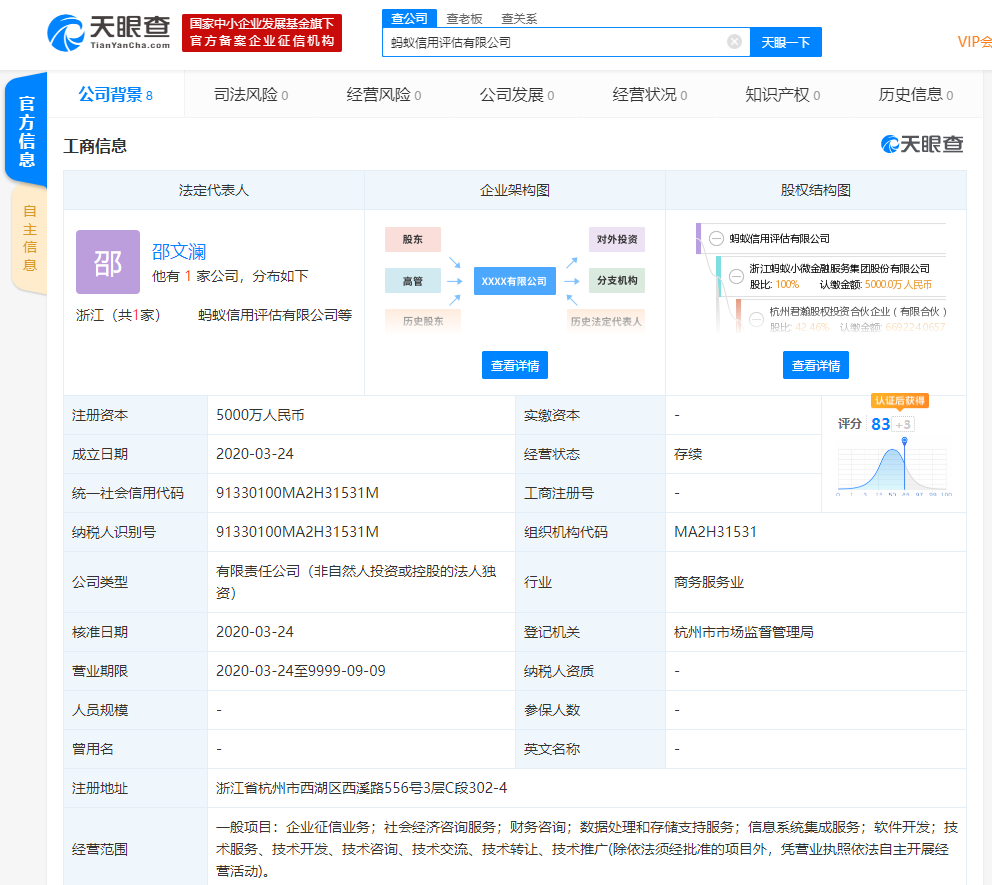The image size is (992, 885).
Task: Open the 司法风险 tab
Action: click(248, 93)
